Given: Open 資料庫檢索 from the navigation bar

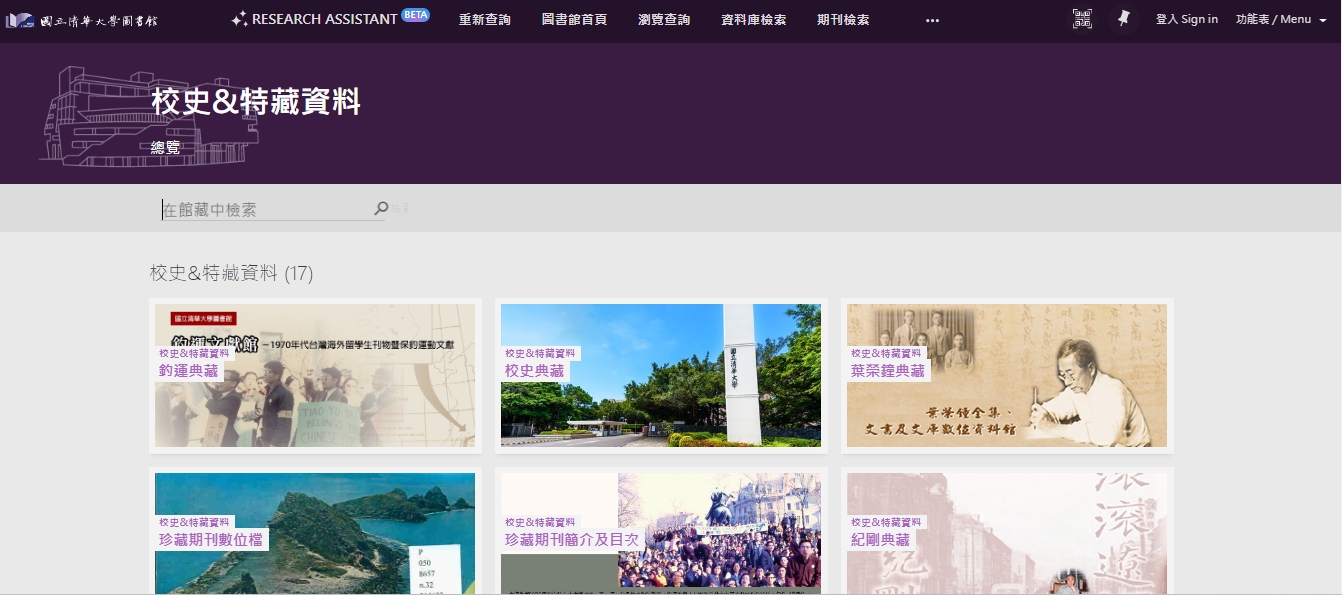Looking at the screenshot, I should click(753, 19).
